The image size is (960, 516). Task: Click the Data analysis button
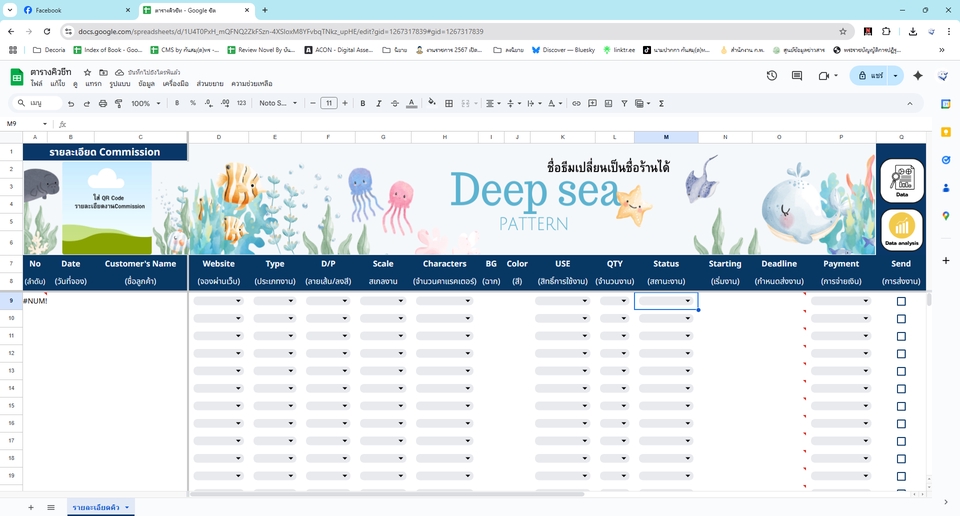[x=901, y=230]
